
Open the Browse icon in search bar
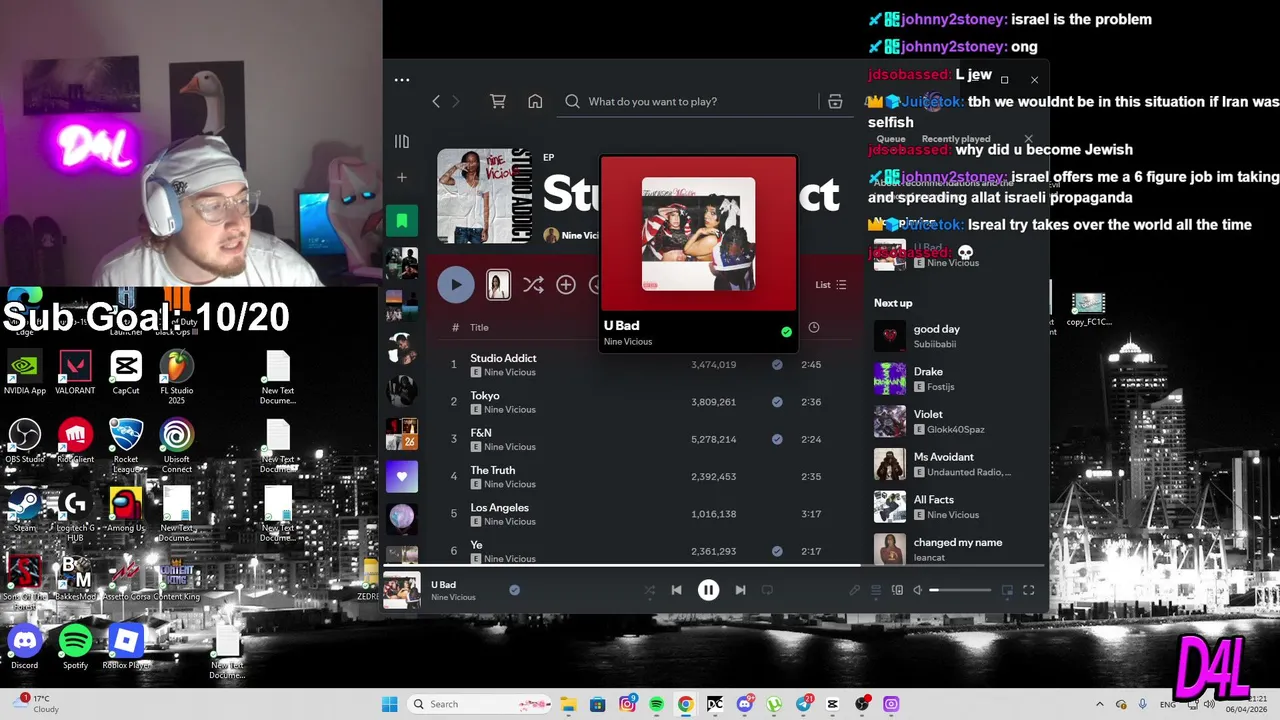[x=835, y=101]
